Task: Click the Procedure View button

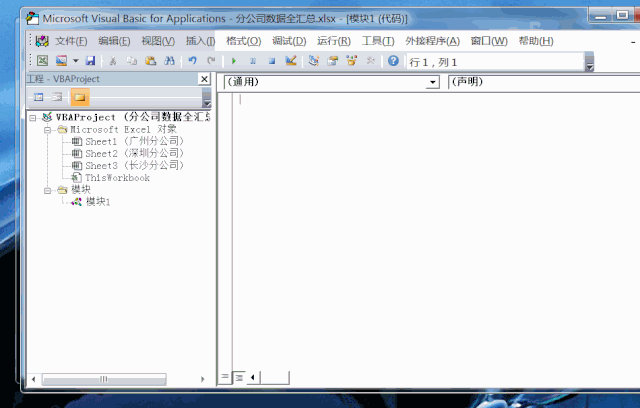Action: (224, 377)
